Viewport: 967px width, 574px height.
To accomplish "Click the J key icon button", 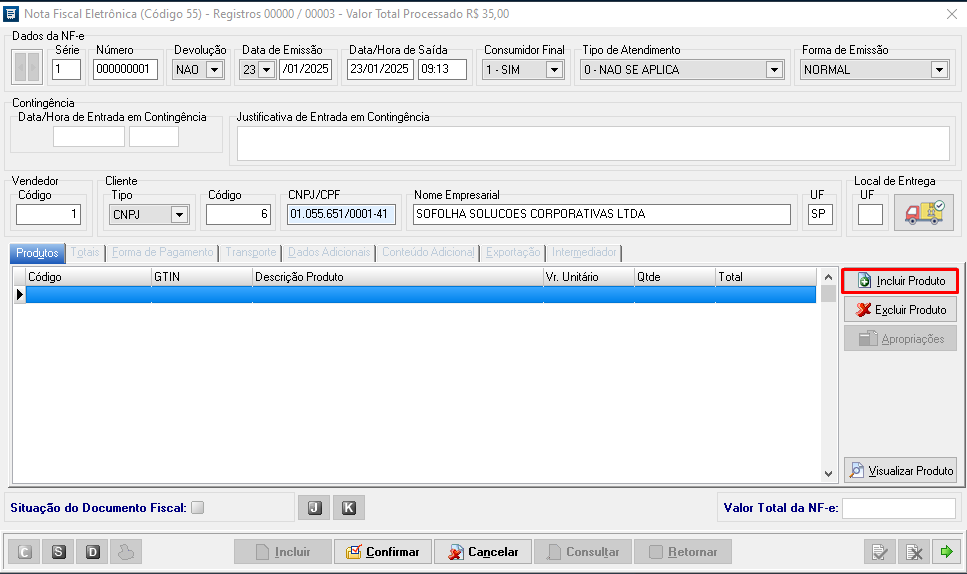I will [x=313, y=508].
